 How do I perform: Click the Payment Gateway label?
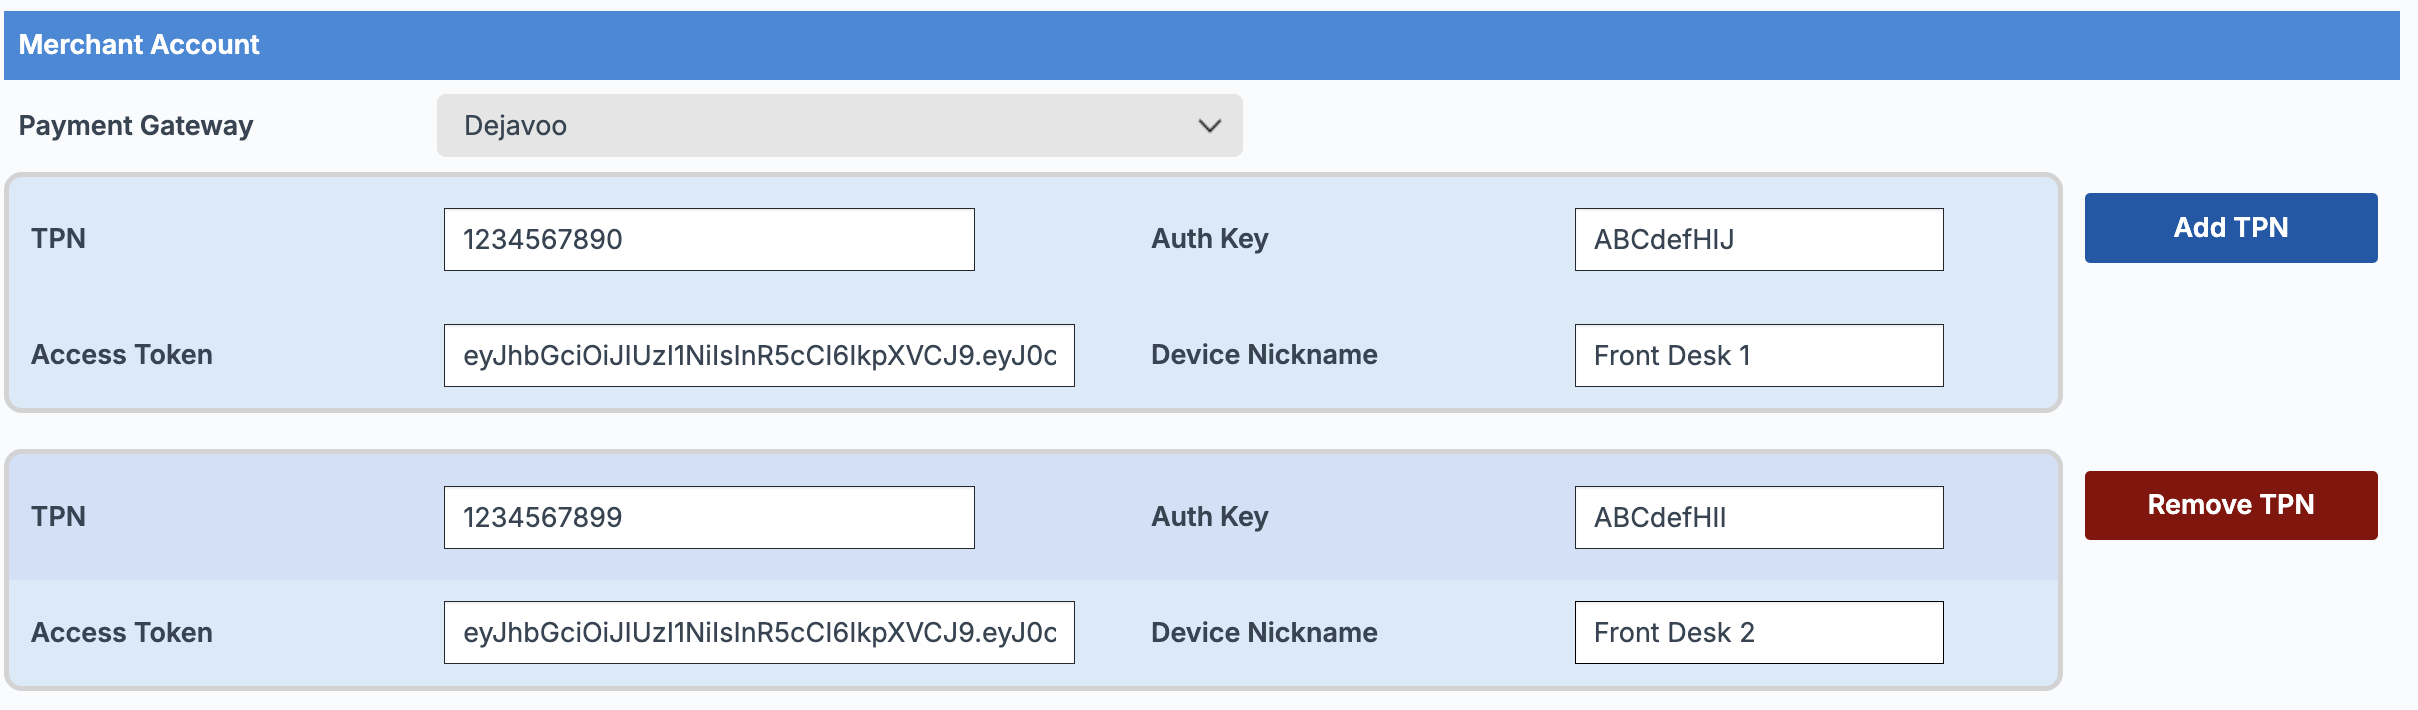click(136, 126)
